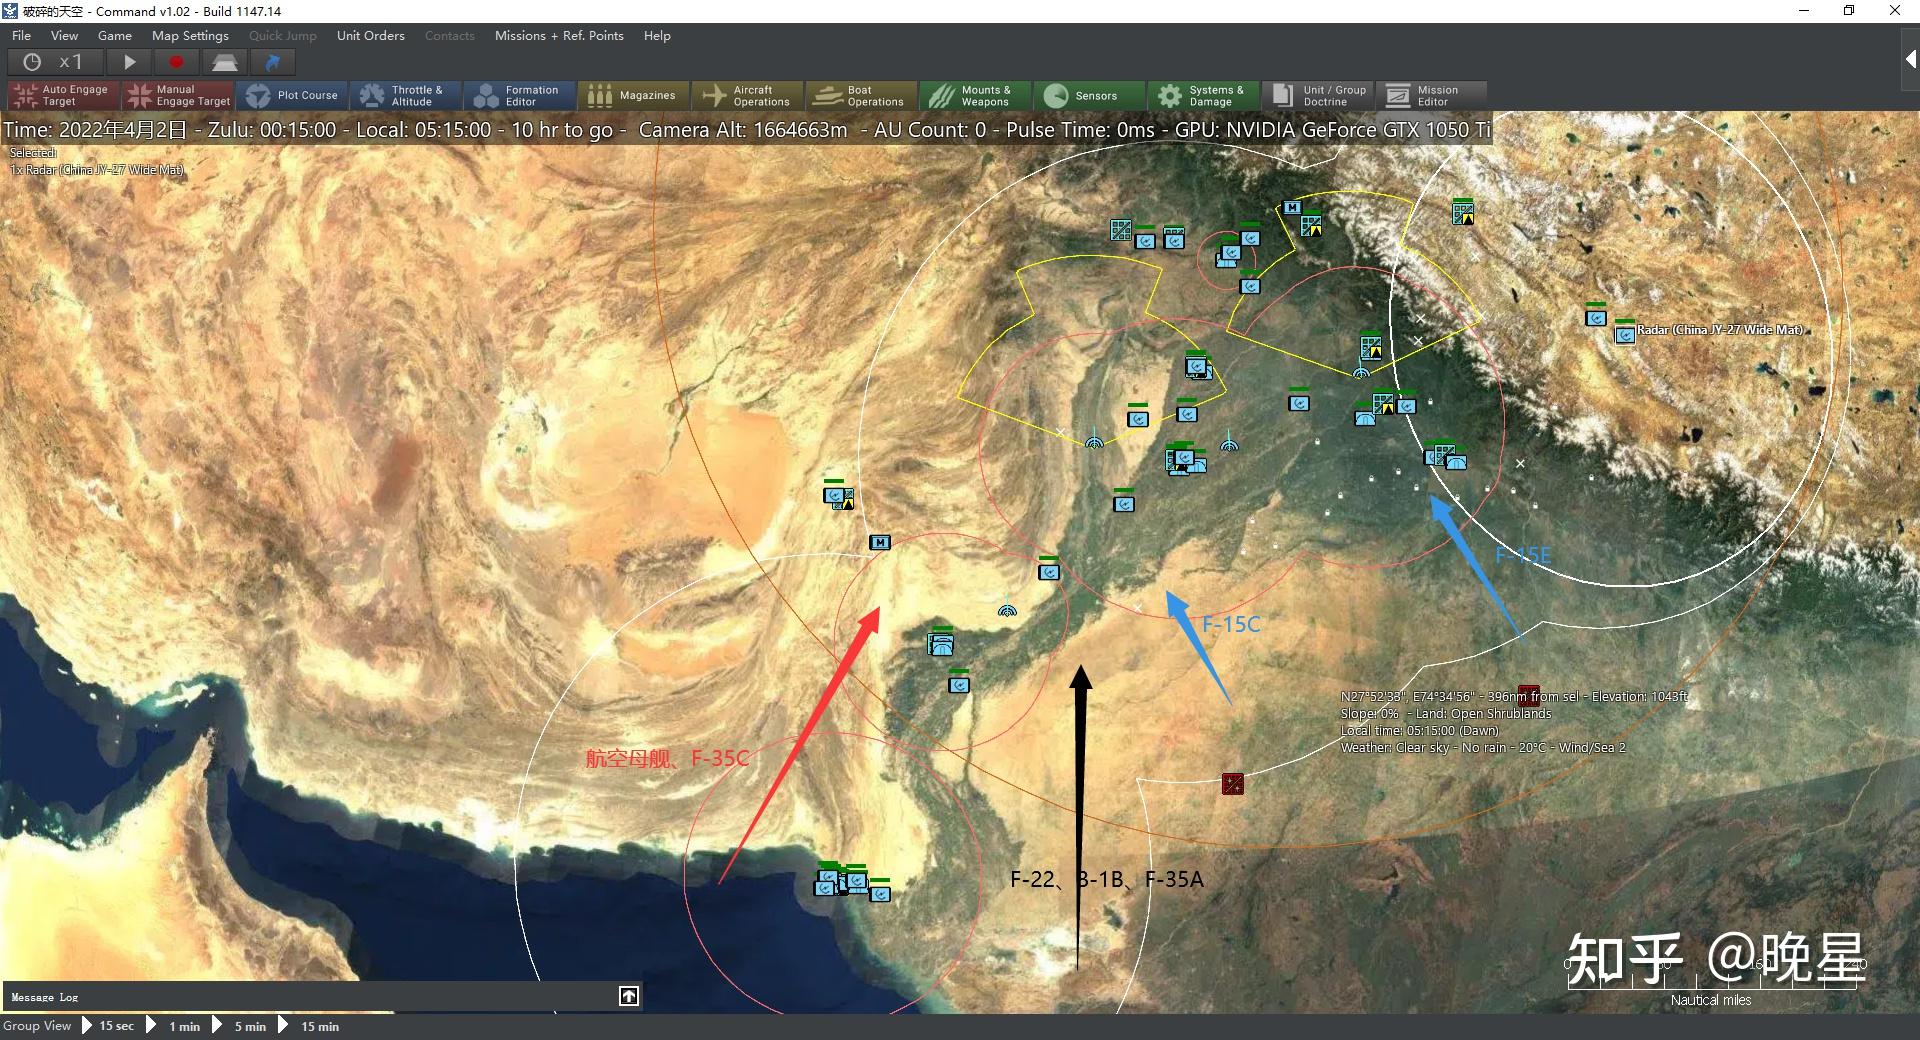Open the Mission Editor
The height and width of the screenshot is (1040, 1920).
click(x=1431, y=95)
